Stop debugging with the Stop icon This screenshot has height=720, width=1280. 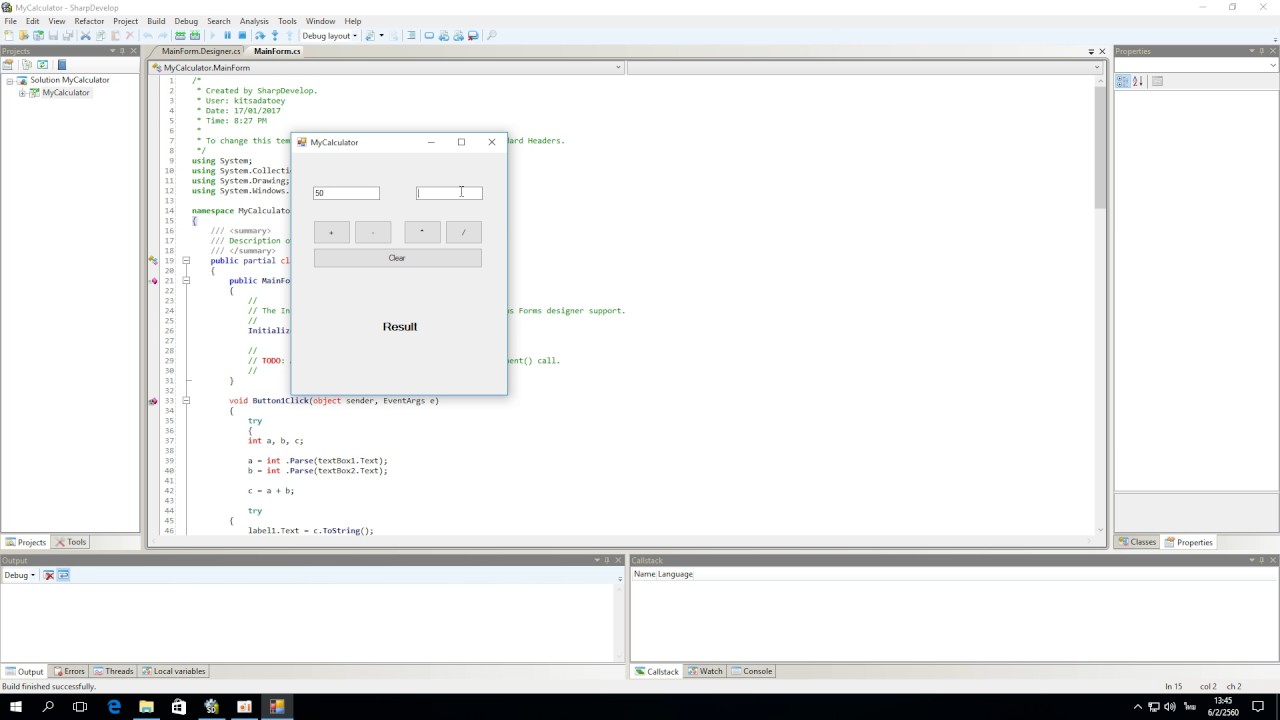click(242, 35)
